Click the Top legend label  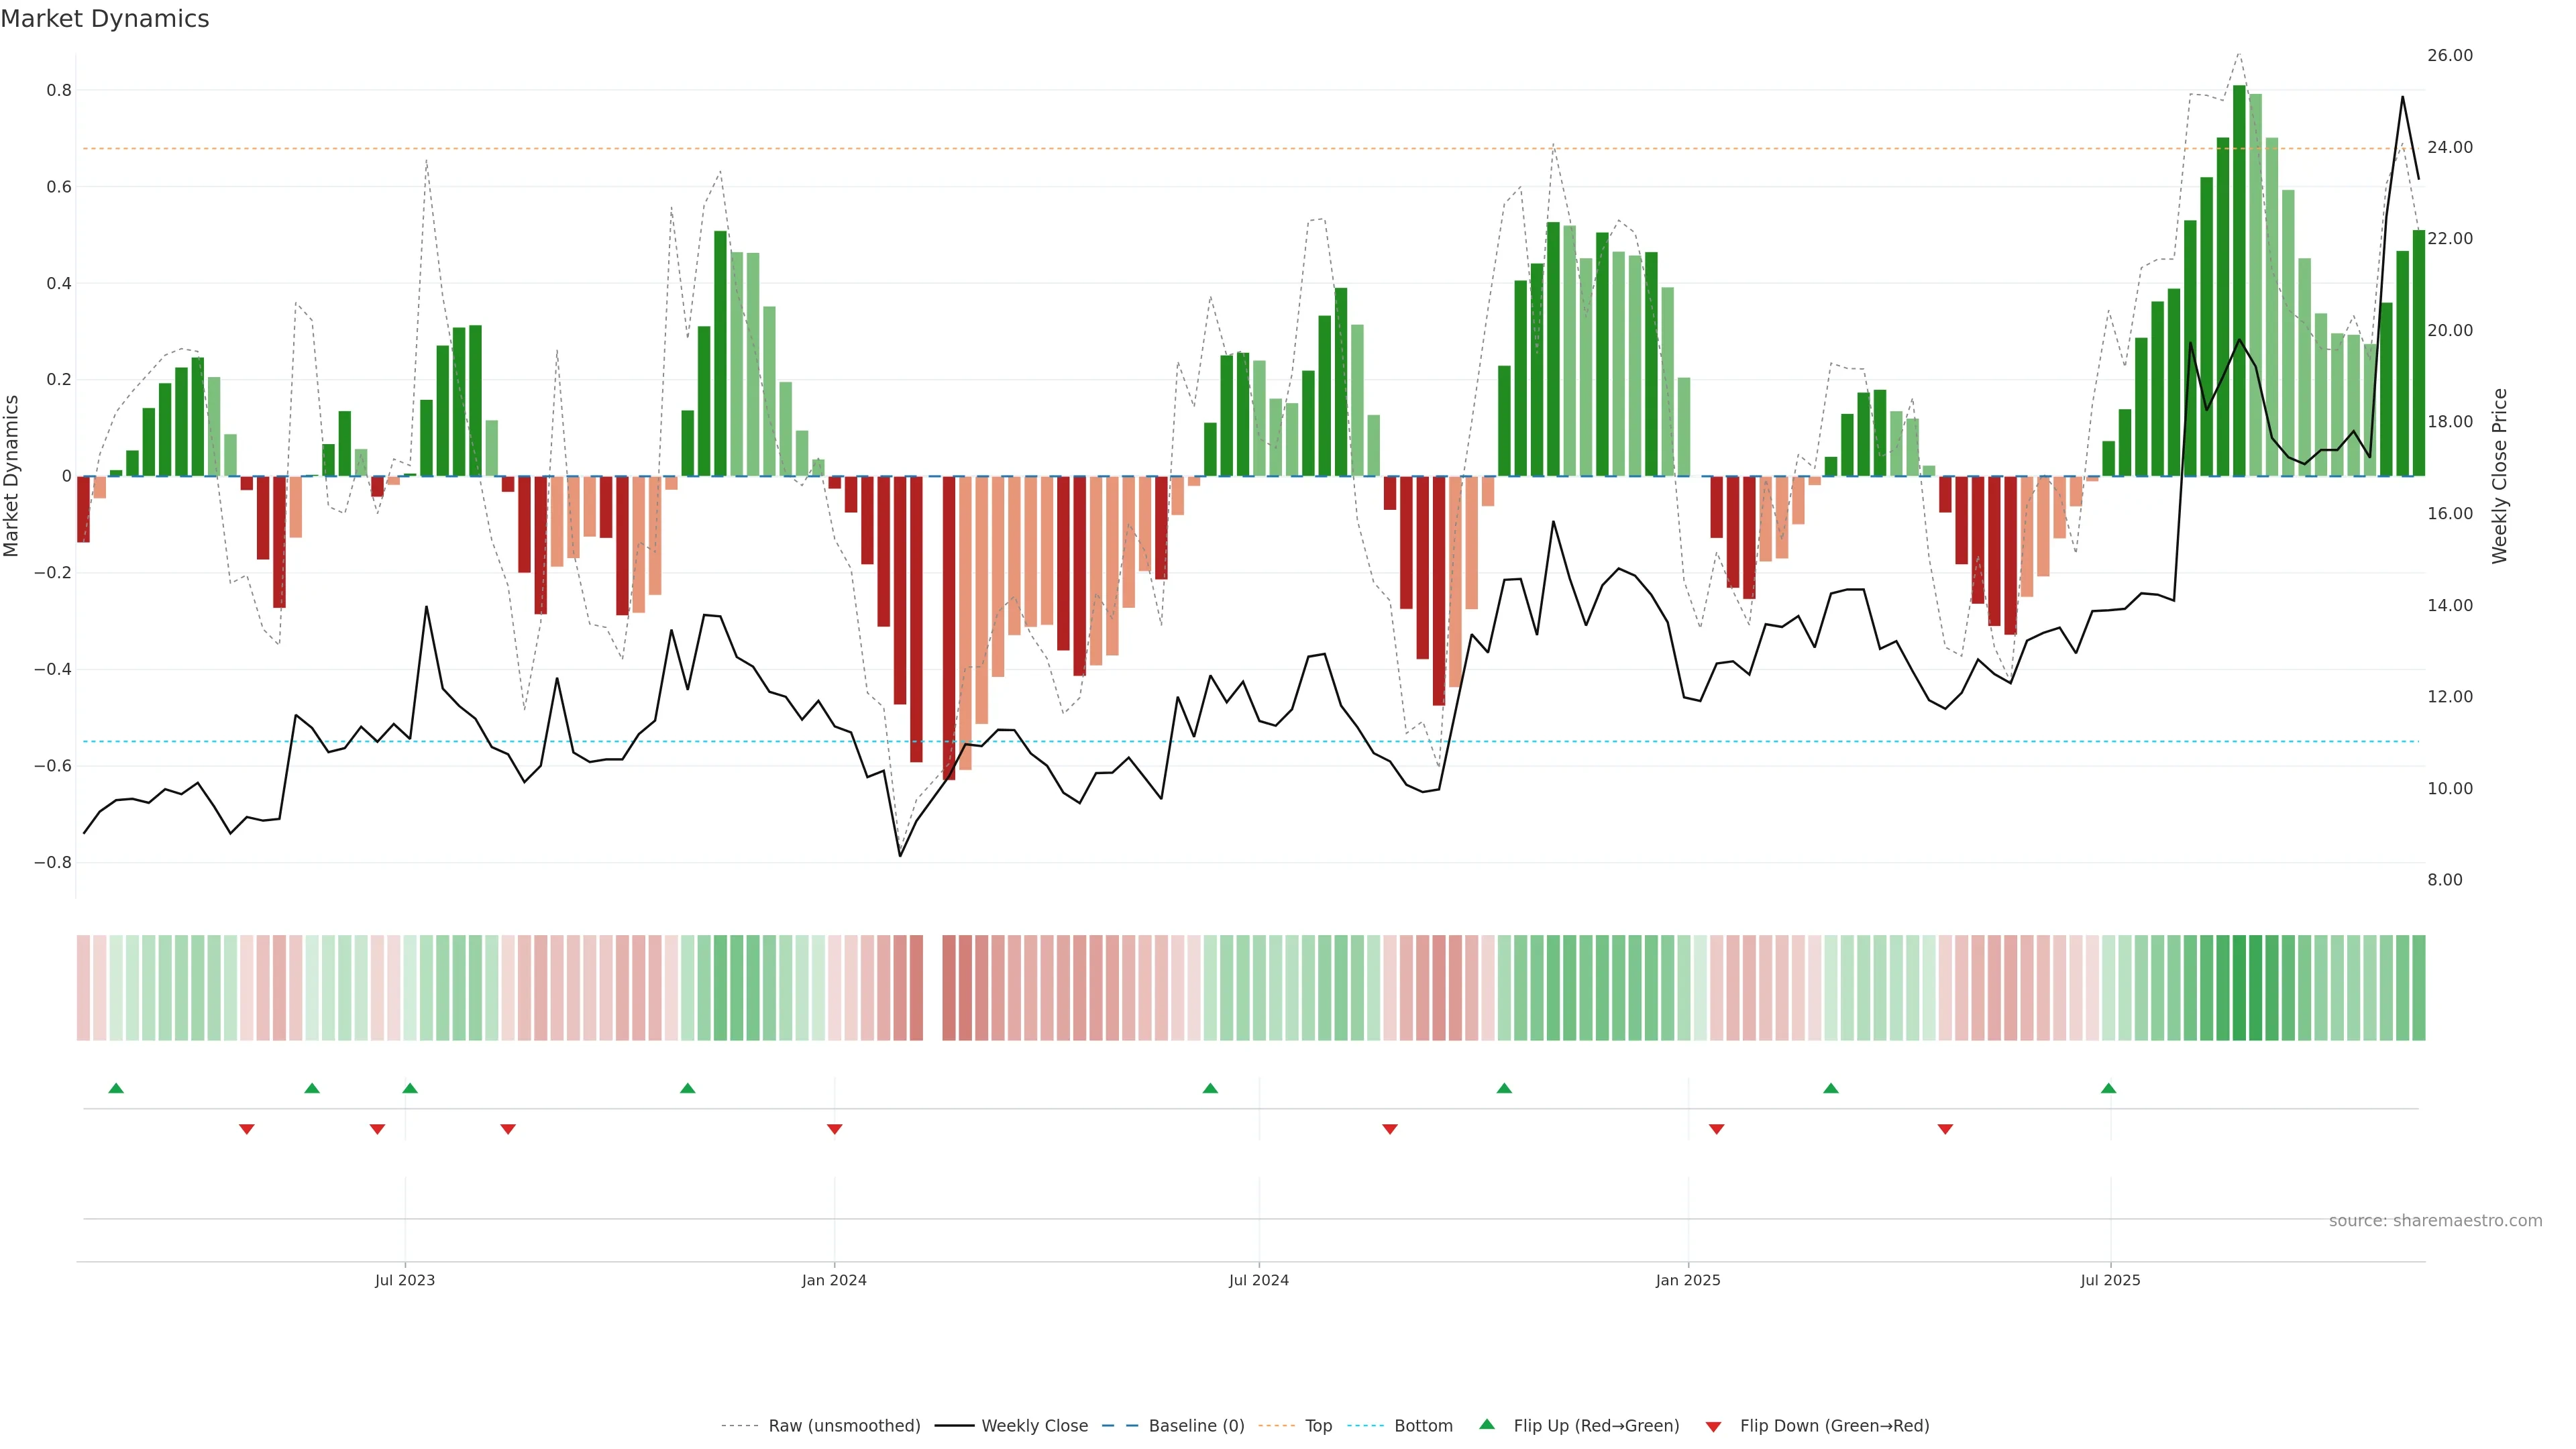tap(1318, 1426)
